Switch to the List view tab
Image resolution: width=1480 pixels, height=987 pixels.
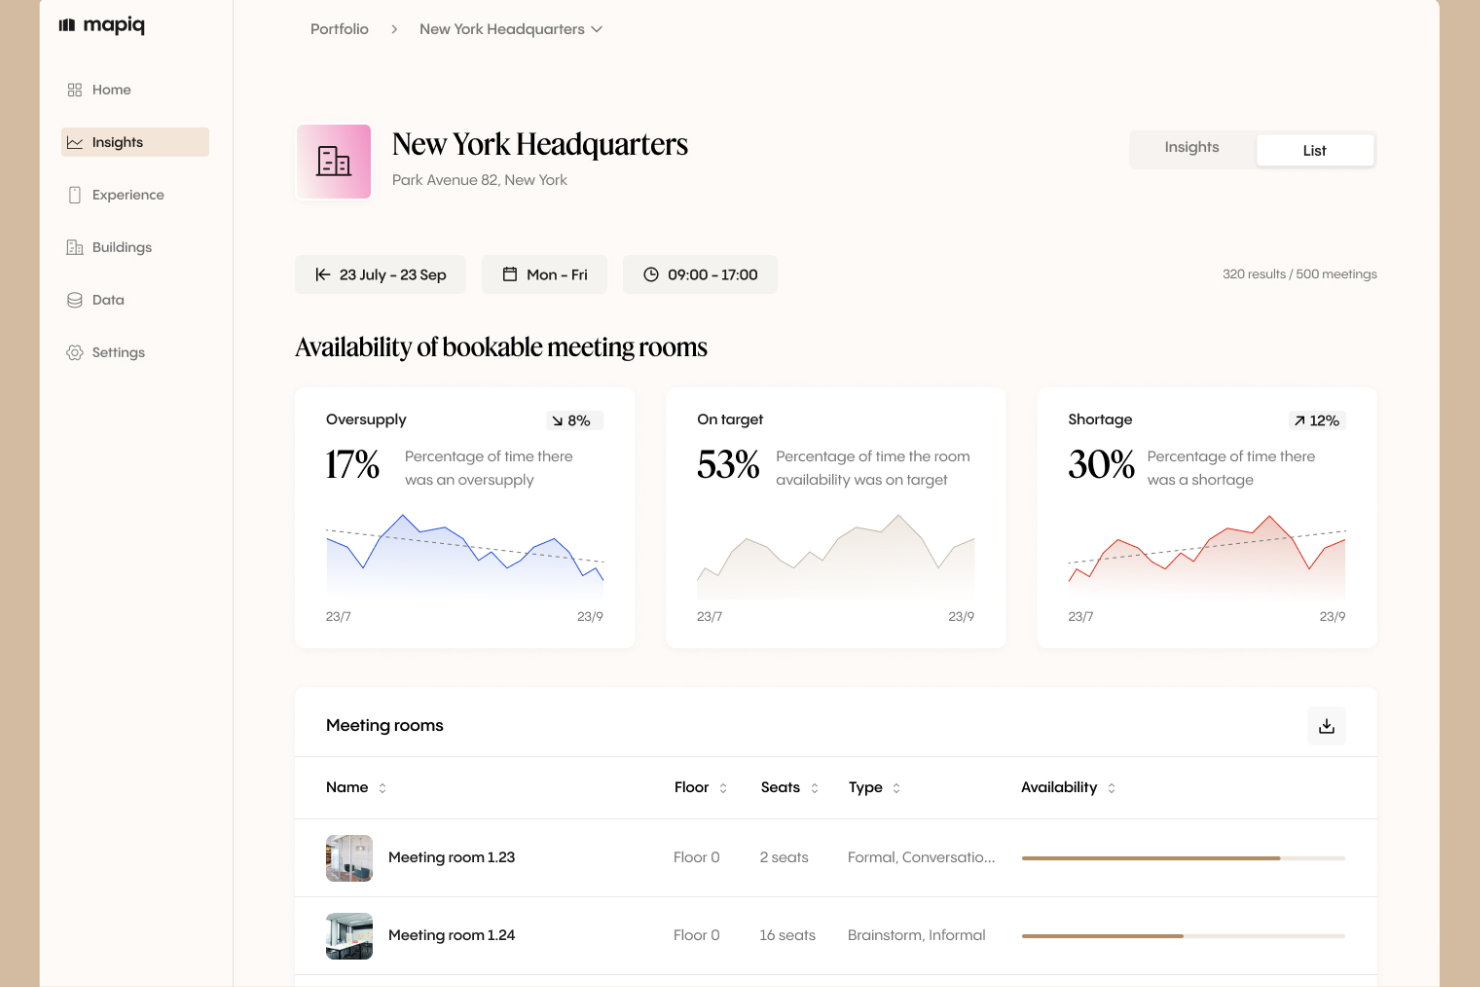click(x=1314, y=151)
